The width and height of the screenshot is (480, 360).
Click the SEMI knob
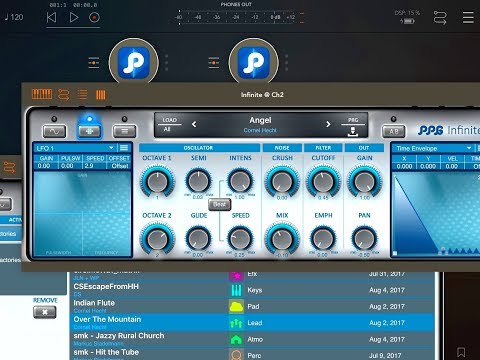coord(198,181)
